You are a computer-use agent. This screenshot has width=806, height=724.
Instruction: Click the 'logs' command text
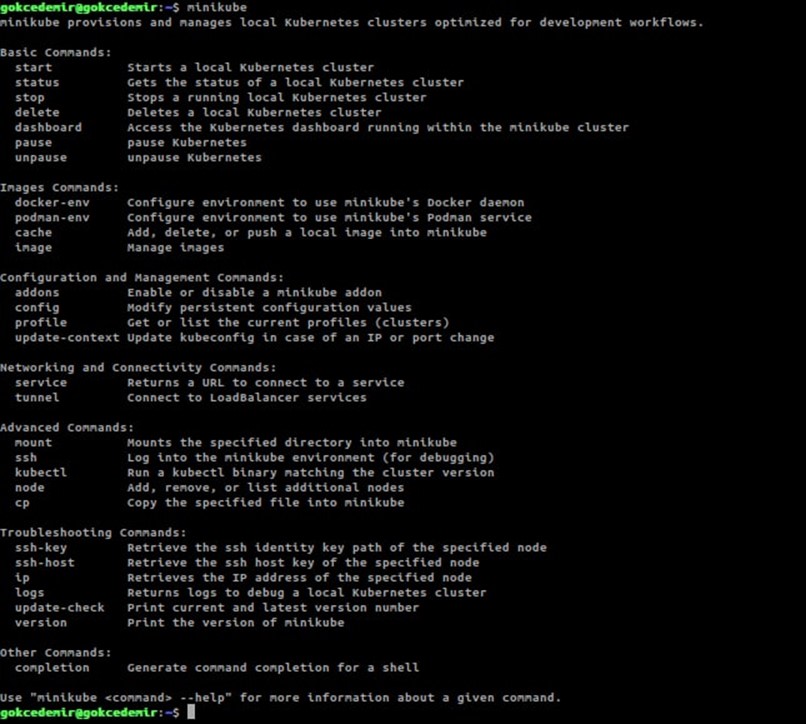(29, 593)
